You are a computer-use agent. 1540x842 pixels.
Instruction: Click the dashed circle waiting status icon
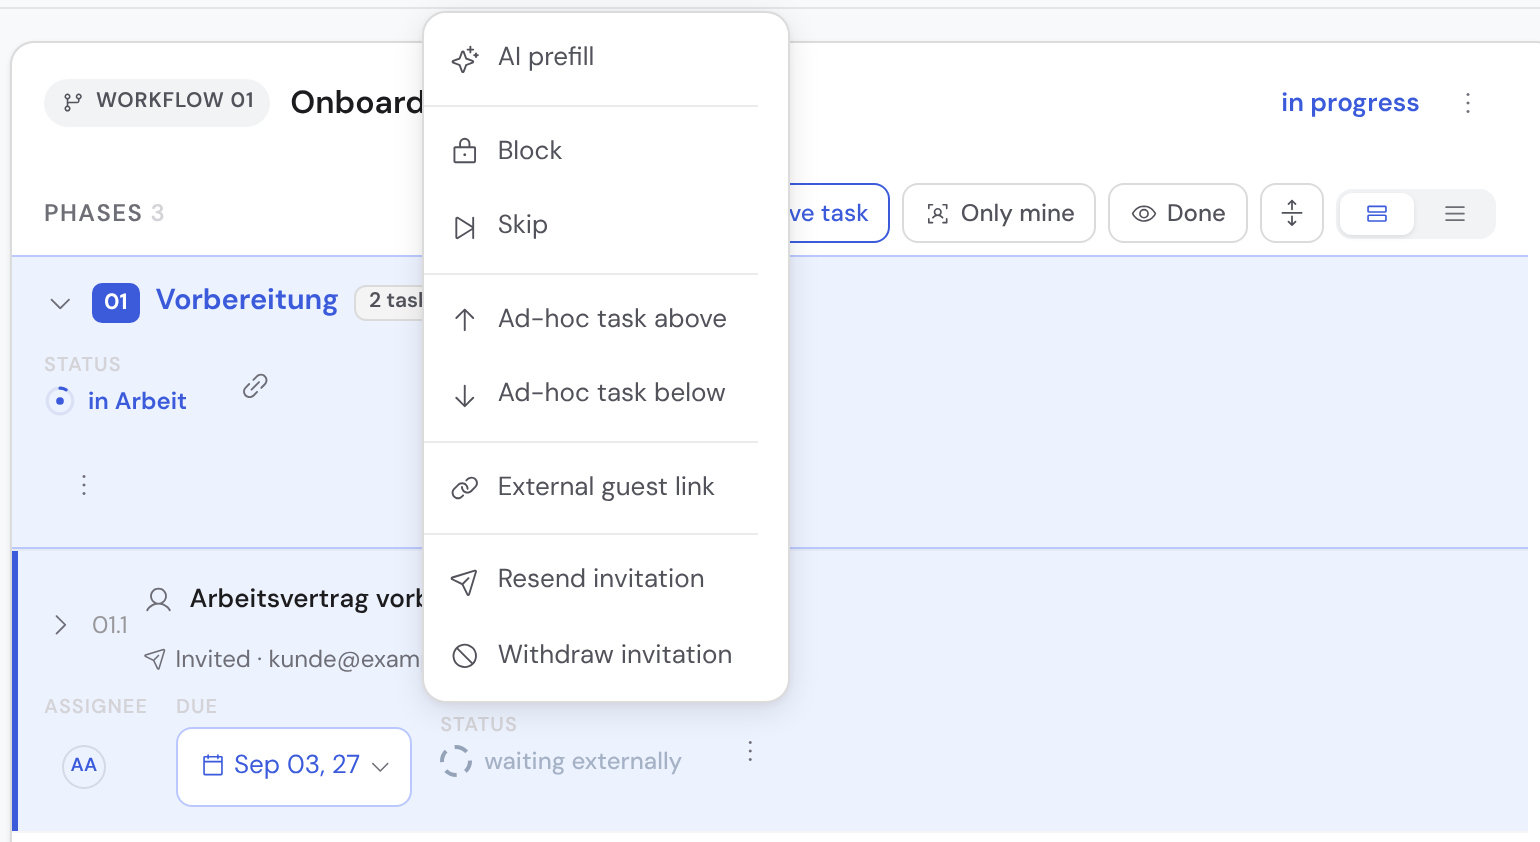456,762
